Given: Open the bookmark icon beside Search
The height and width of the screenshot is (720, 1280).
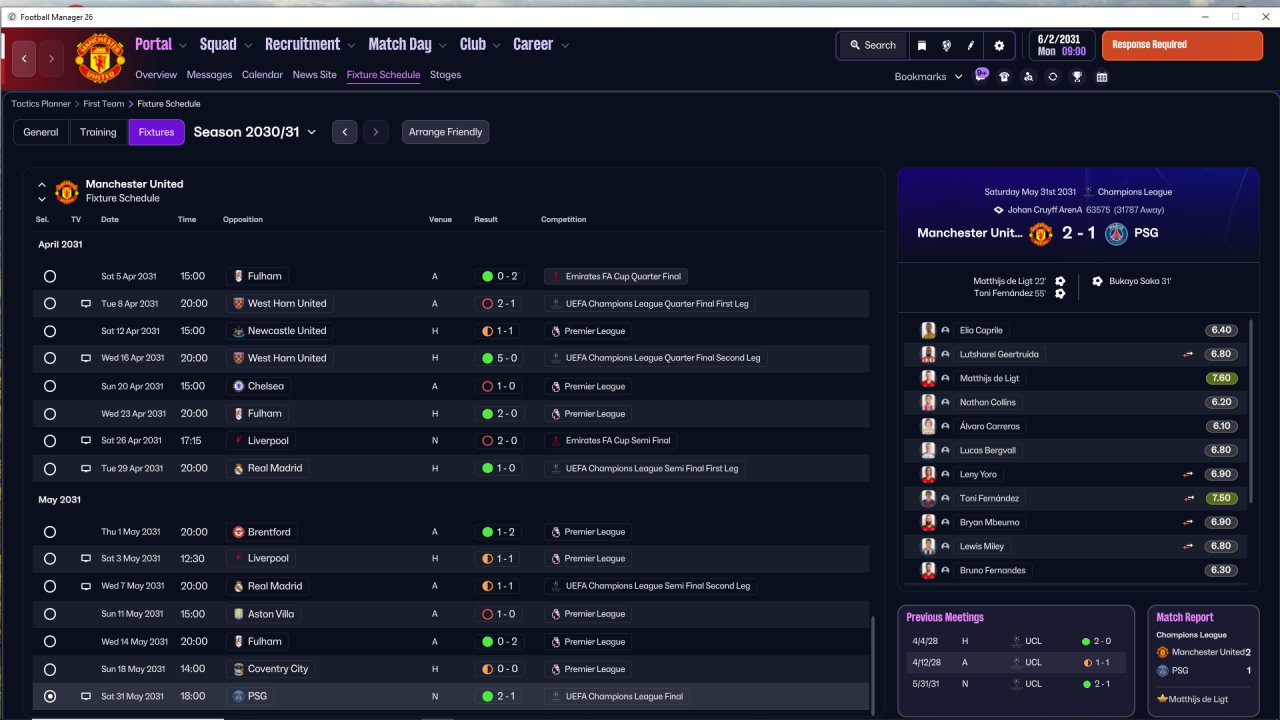Looking at the screenshot, I should (x=921, y=45).
